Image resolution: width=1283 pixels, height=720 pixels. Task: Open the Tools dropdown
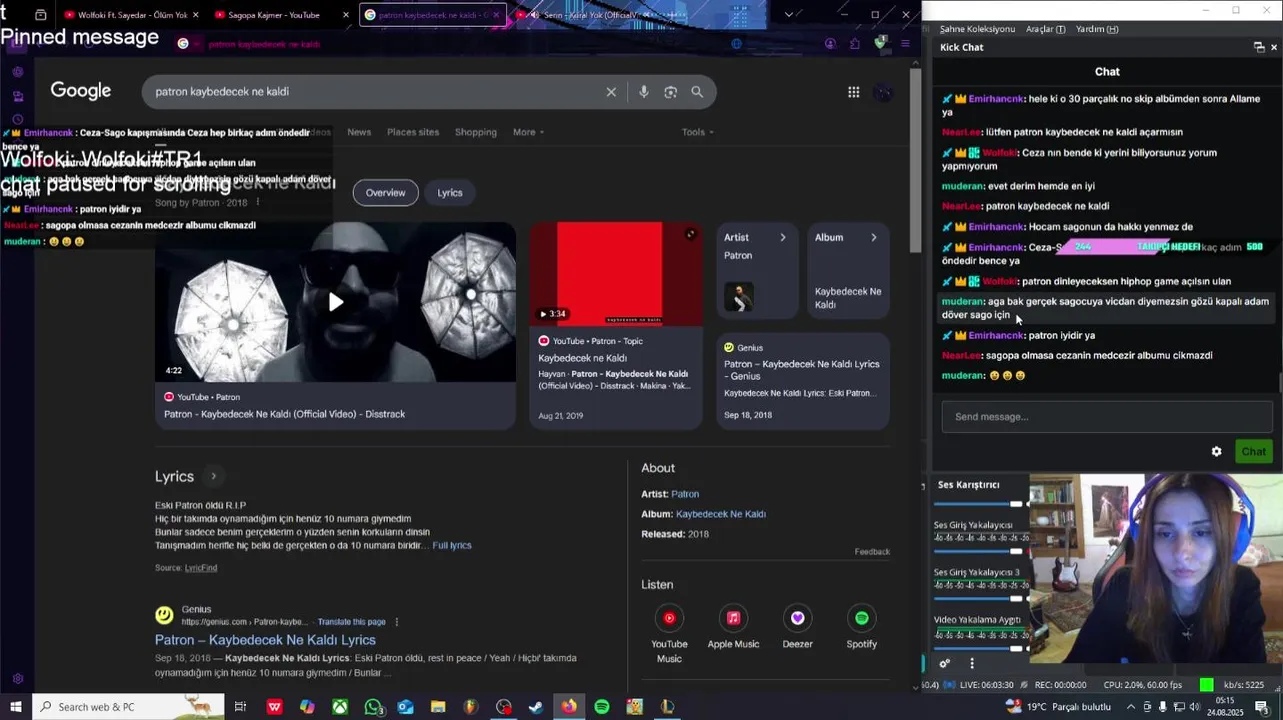697,132
